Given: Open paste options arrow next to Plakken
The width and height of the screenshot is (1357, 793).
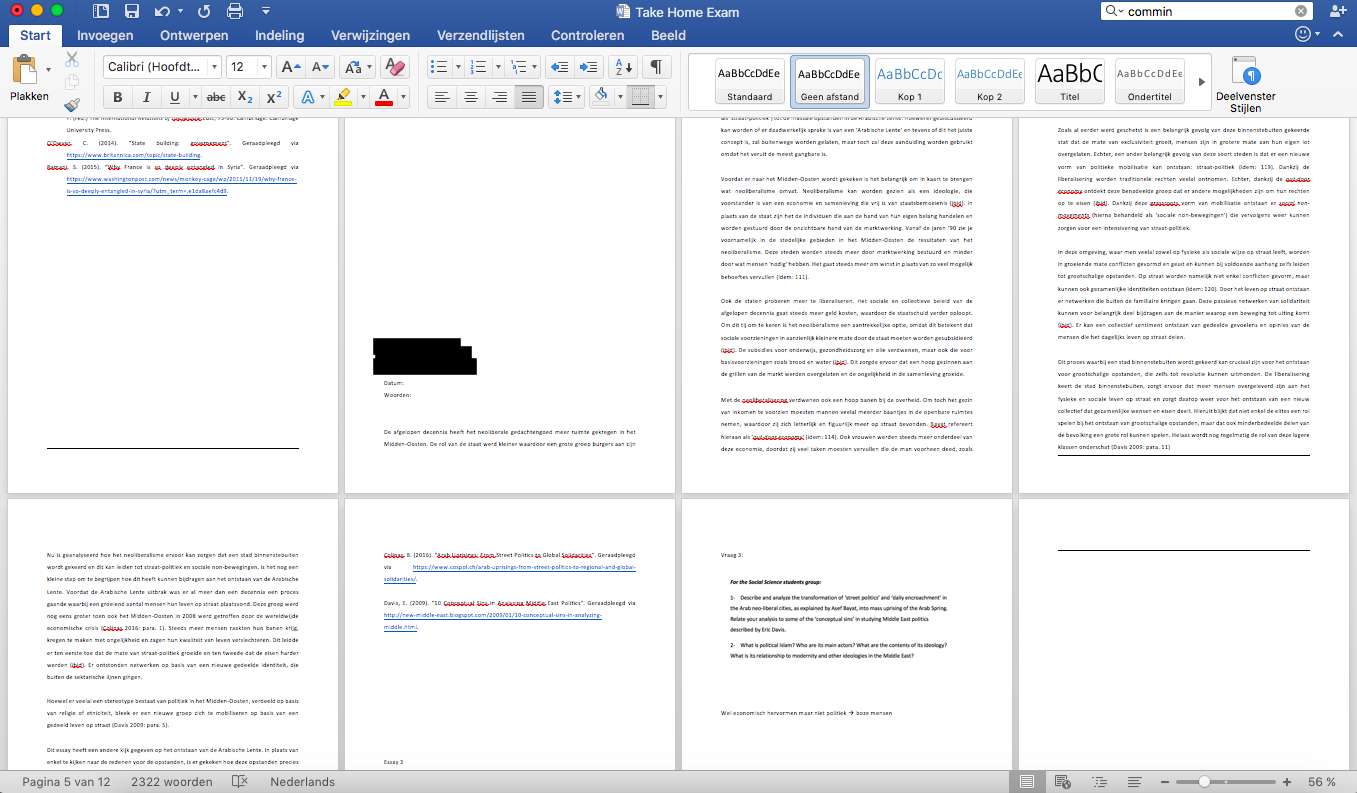Looking at the screenshot, I should tap(49, 70).
